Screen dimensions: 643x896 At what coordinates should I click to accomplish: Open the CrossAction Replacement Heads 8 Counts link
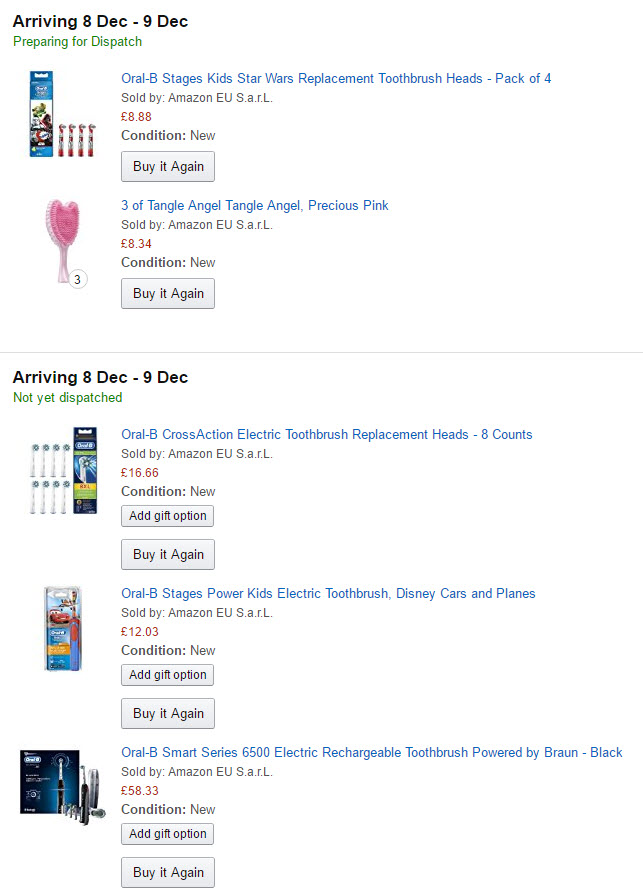tap(326, 434)
